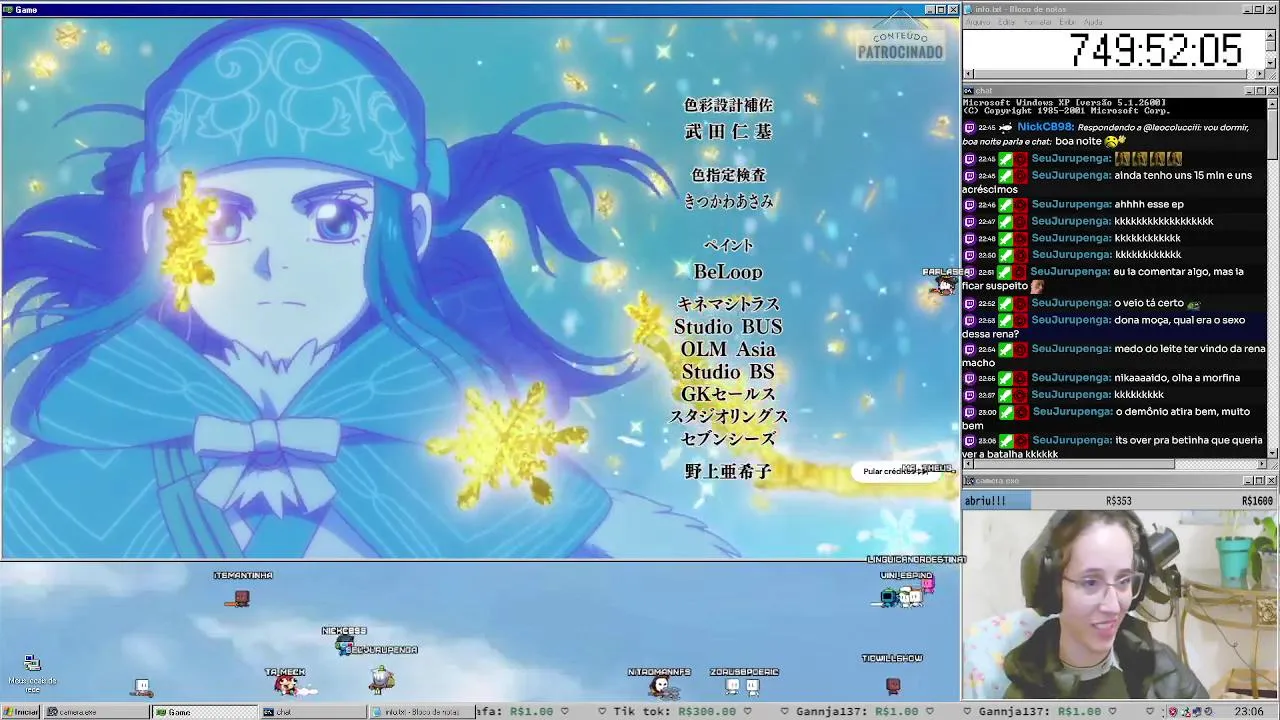Viewport: 1280px width, 720px height.
Task: Select the chat taskbar button
Action: [x=313, y=712]
